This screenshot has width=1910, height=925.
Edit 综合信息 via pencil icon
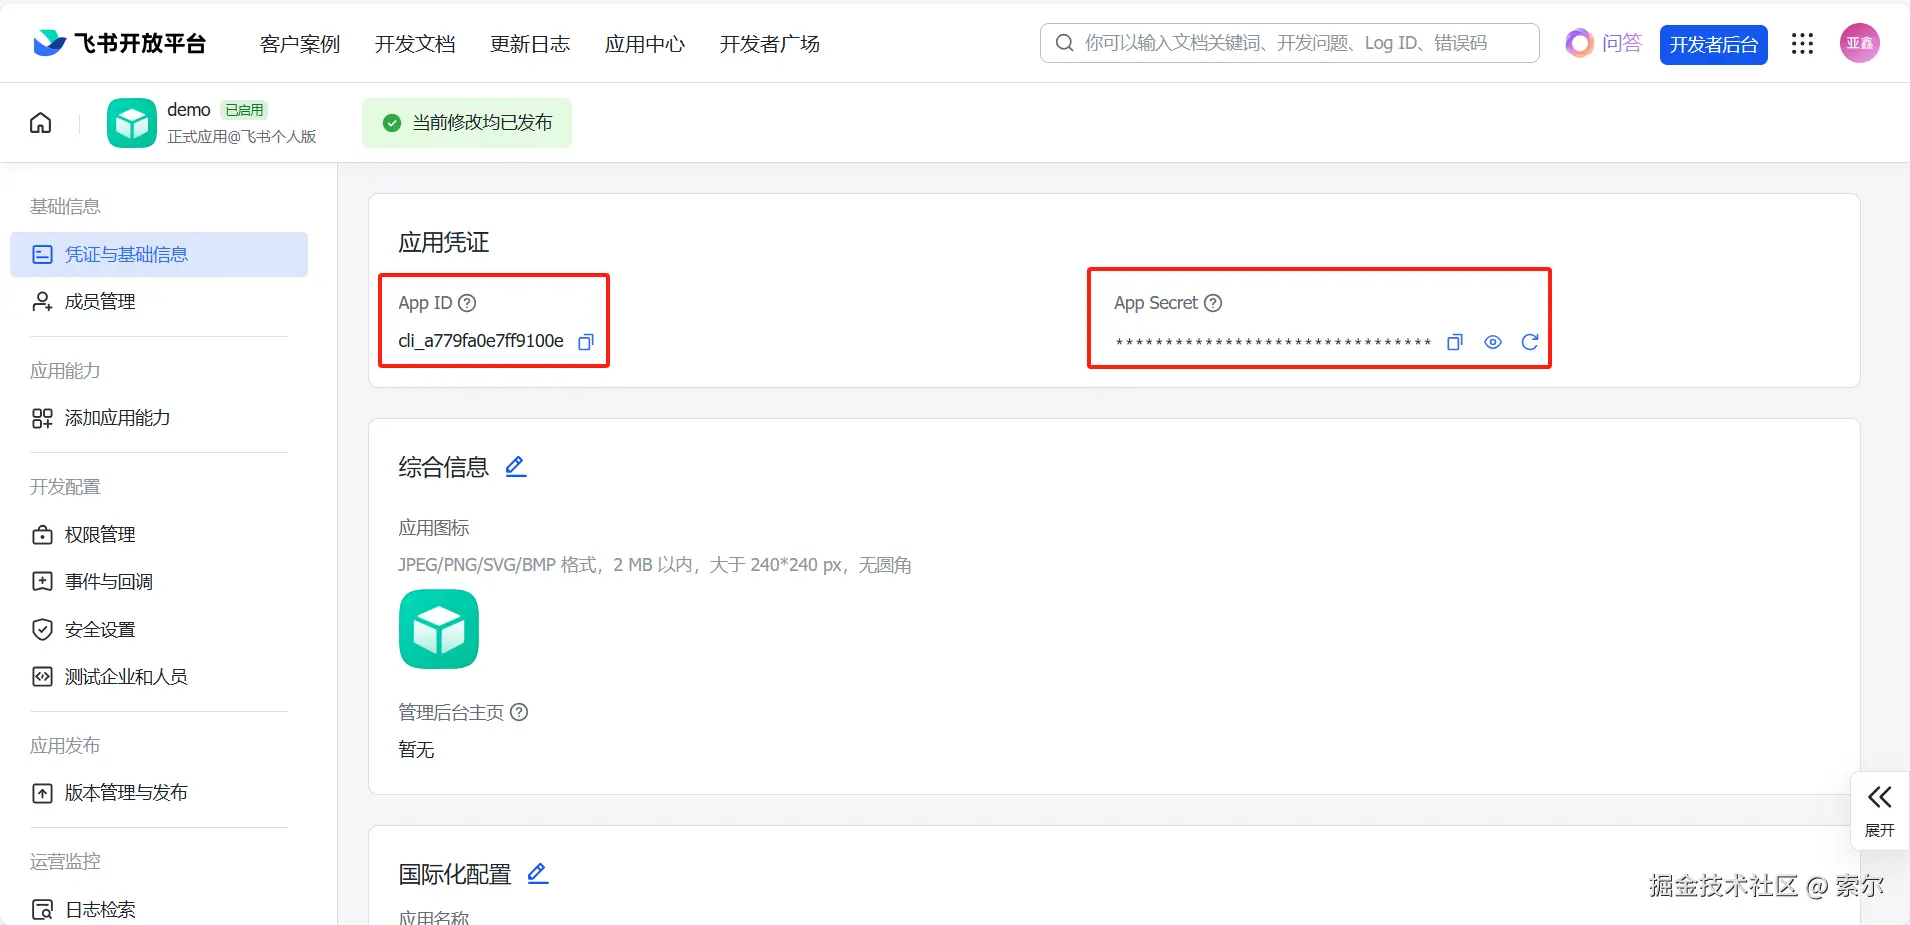tap(516, 467)
